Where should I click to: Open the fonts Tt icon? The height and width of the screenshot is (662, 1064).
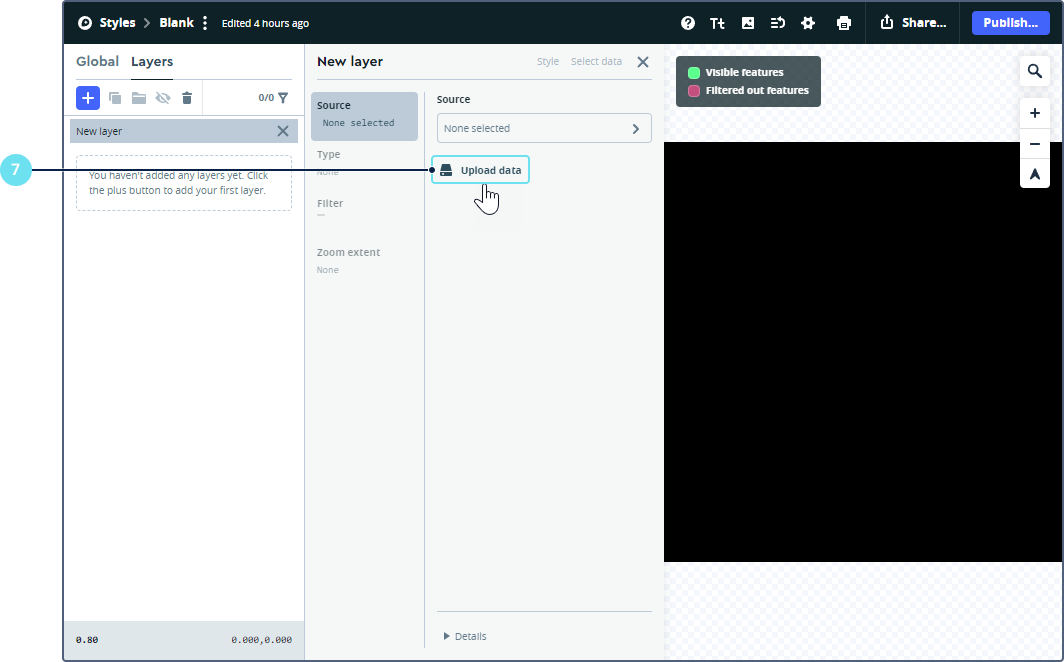point(717,23)
